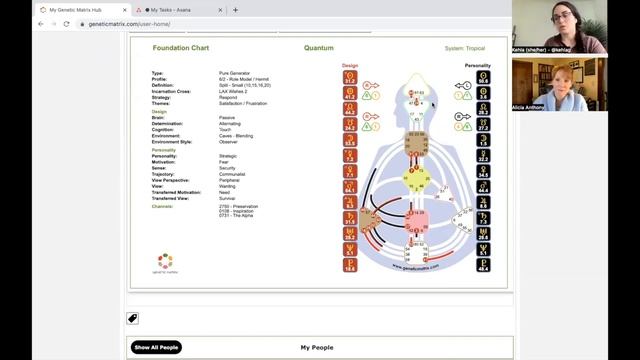This screenshot has width=640, height=360.
Task: Click the Quantum heading
Action: point(319,48)
